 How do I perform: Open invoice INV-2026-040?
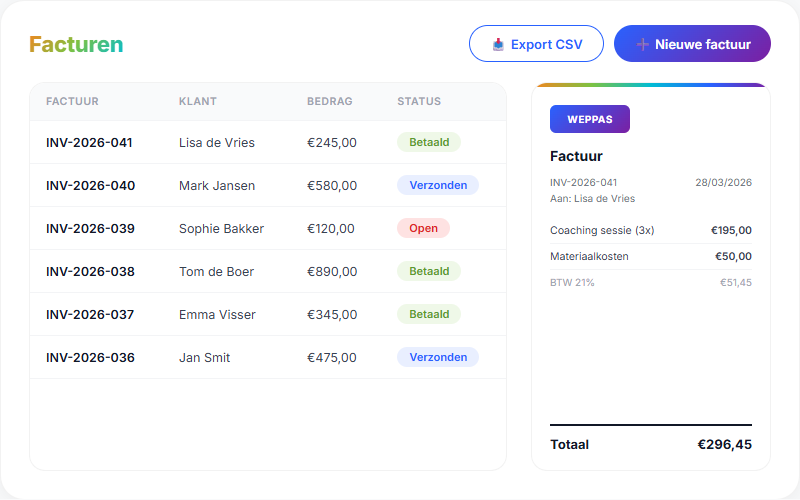click(x=90, y=186)
